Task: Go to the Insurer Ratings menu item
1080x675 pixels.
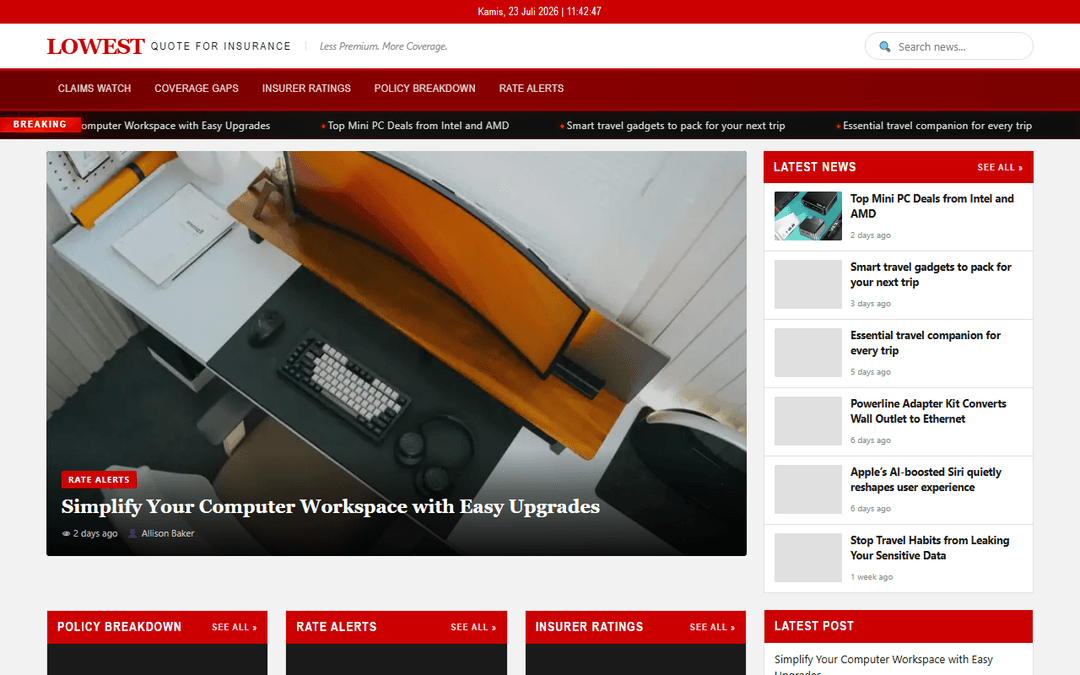Action: (x=306, y=88)
